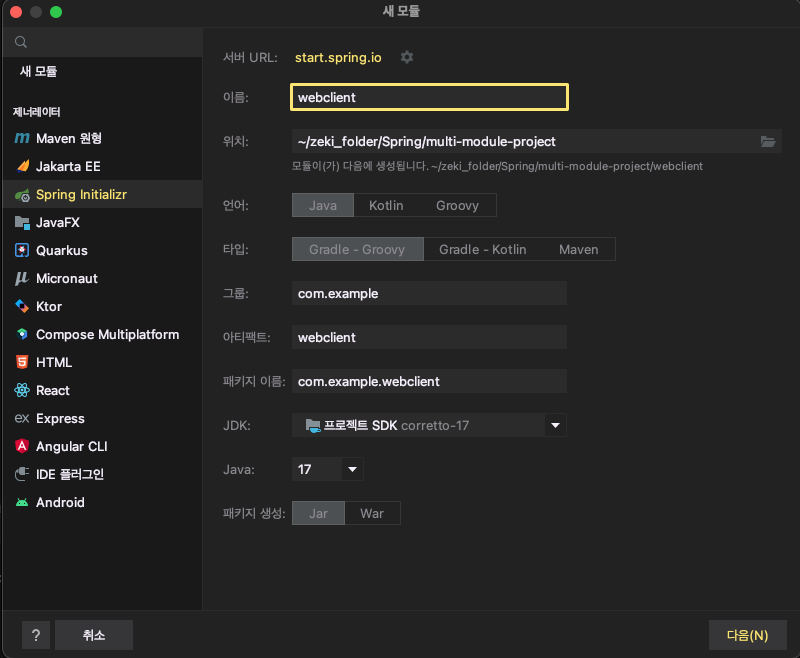
Task: Click the Express ex icon
Action: [22, 418]
